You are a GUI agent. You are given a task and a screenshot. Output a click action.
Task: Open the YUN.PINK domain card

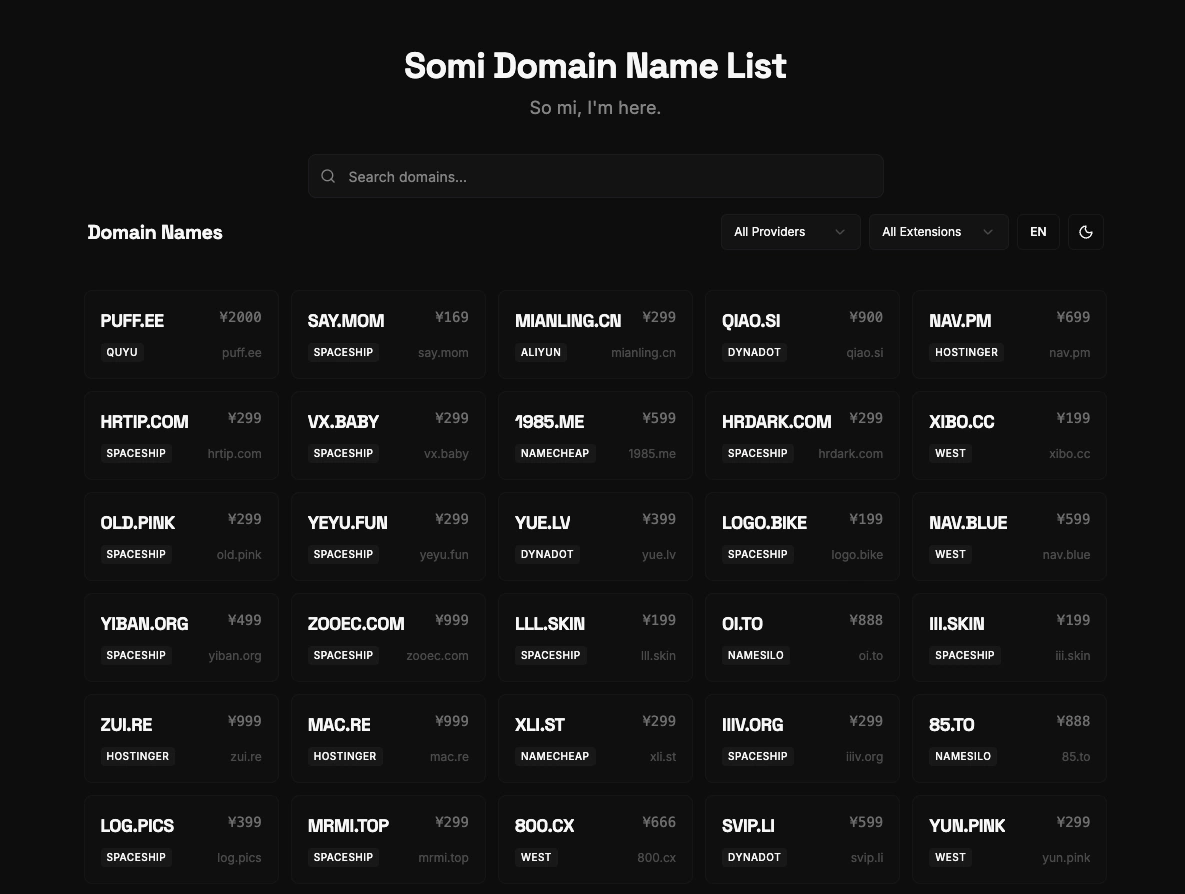(1009, 839)
